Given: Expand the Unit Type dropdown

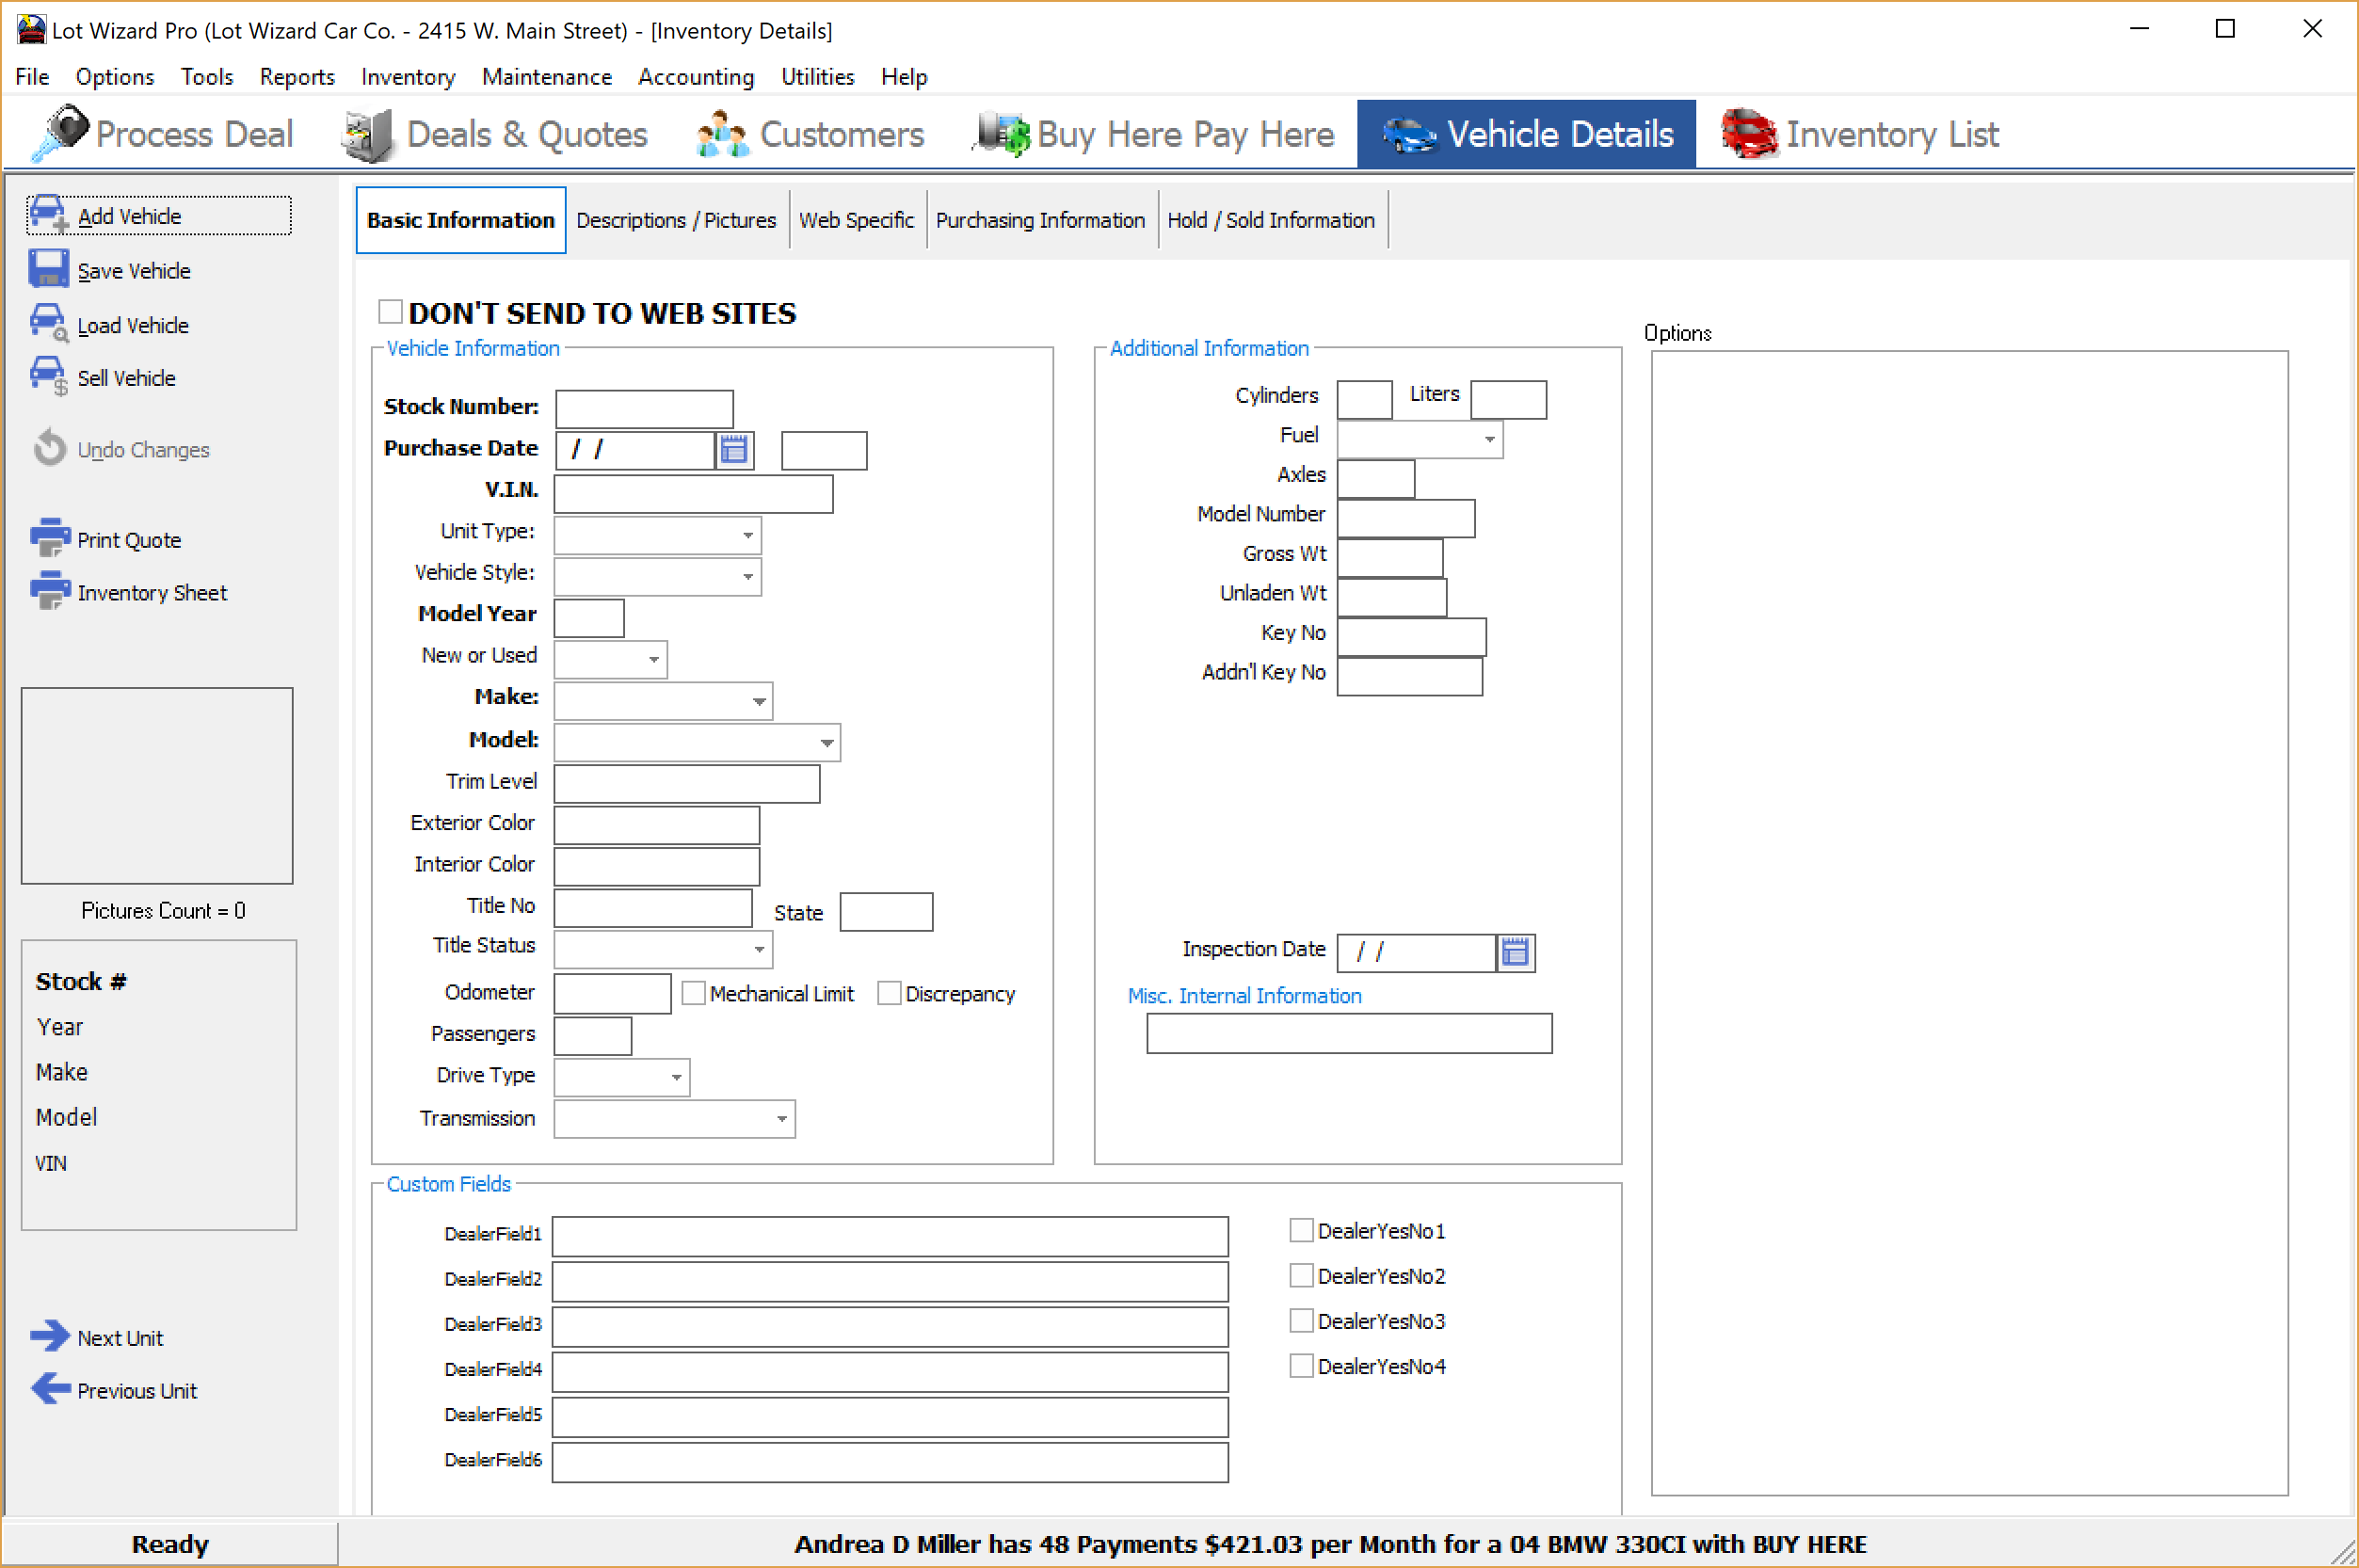Looking at the screenshot, I should click(747, 535).
